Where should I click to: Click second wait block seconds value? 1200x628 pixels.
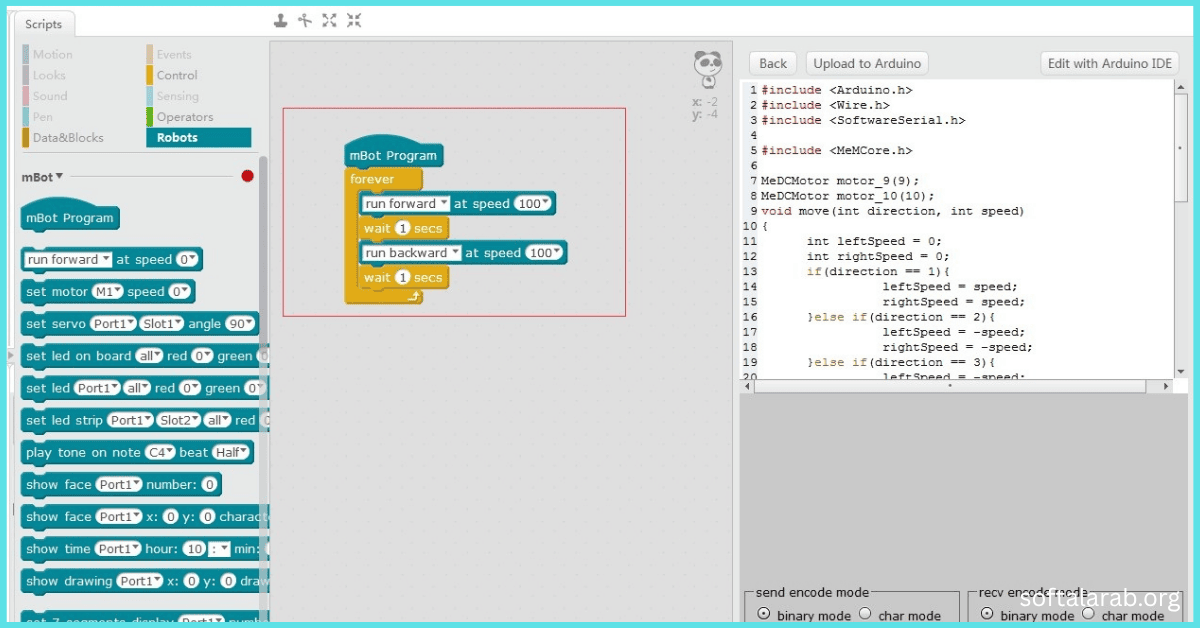[403, 277]
